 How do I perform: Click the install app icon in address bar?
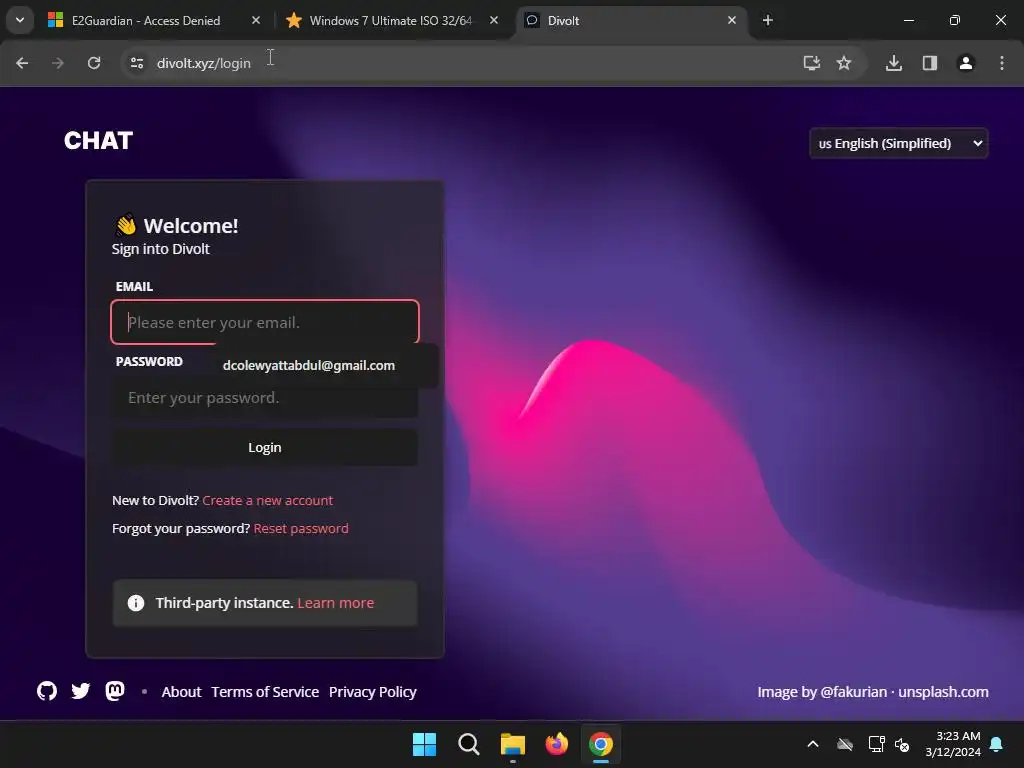(x=812, y=63)
